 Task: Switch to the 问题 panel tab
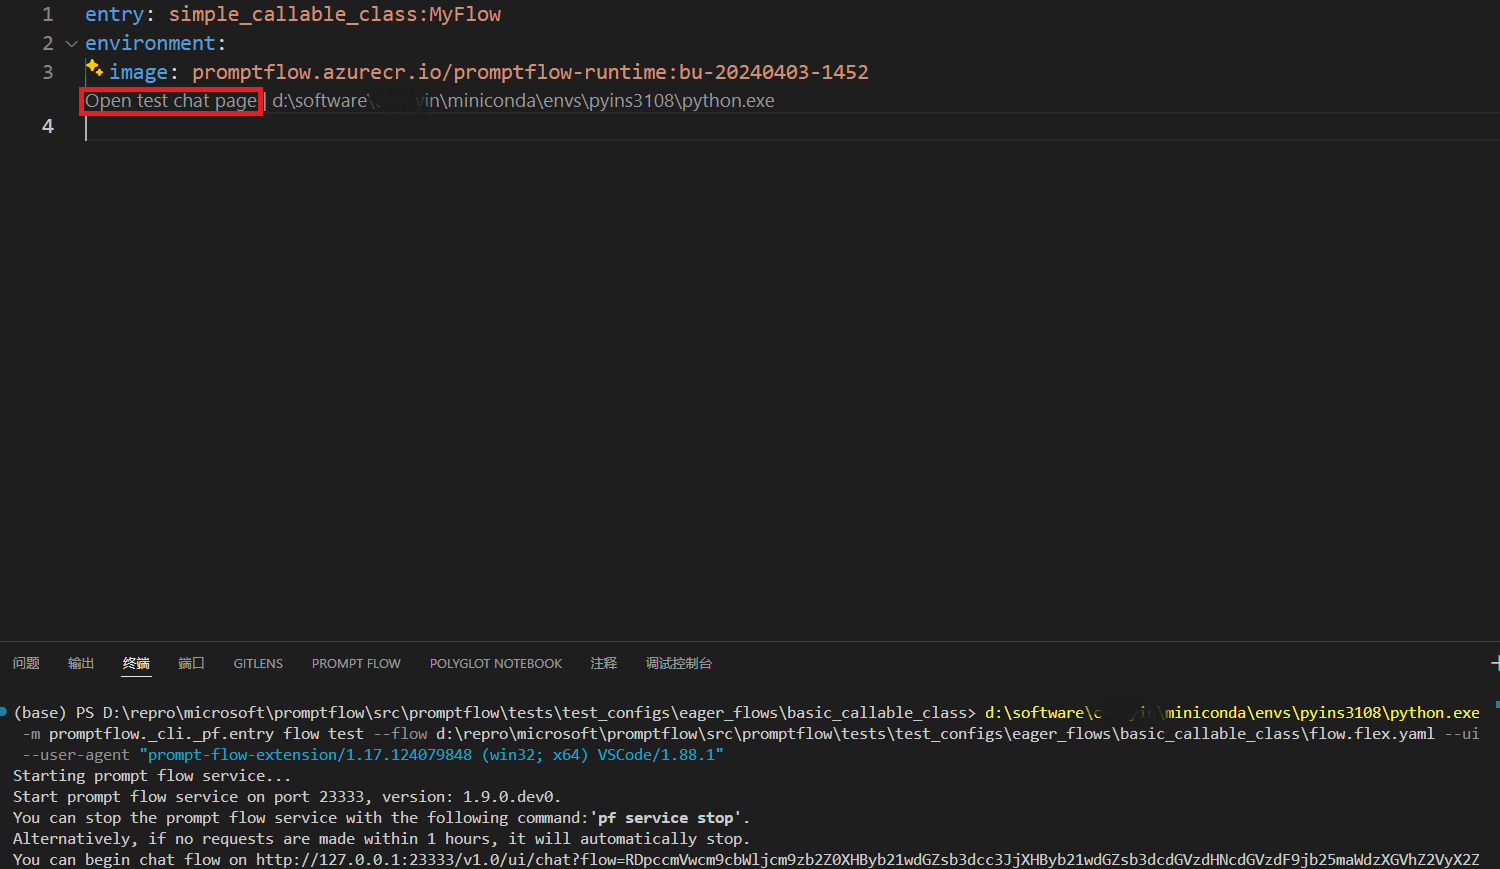(x=26, y=664)
